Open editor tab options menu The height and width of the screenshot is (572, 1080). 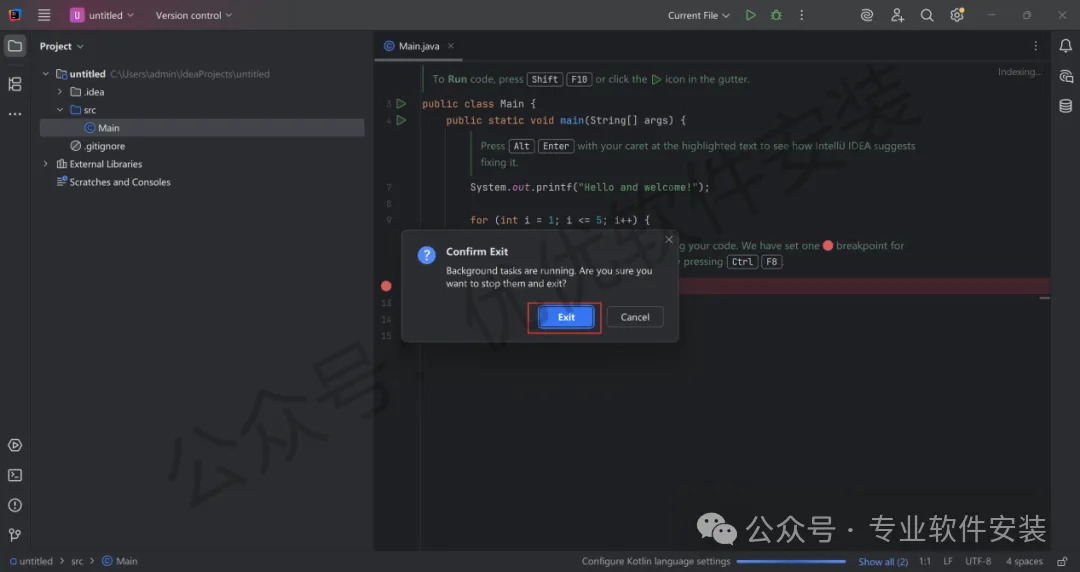point(1035,45)
